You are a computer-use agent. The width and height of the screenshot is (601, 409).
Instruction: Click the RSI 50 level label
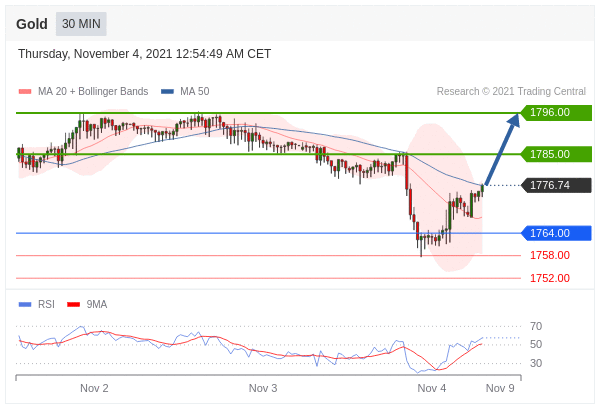click(x=536, y=345)
